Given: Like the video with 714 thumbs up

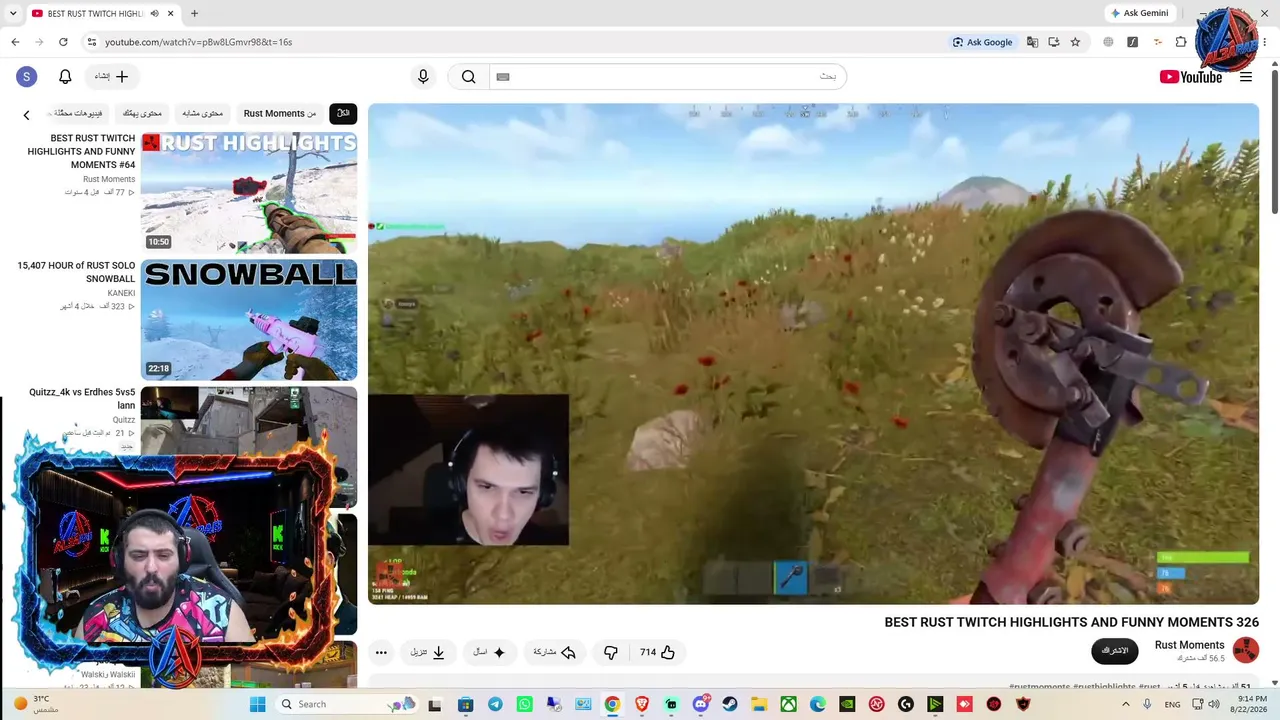Looking at the screenshot, I should point(658,652).
